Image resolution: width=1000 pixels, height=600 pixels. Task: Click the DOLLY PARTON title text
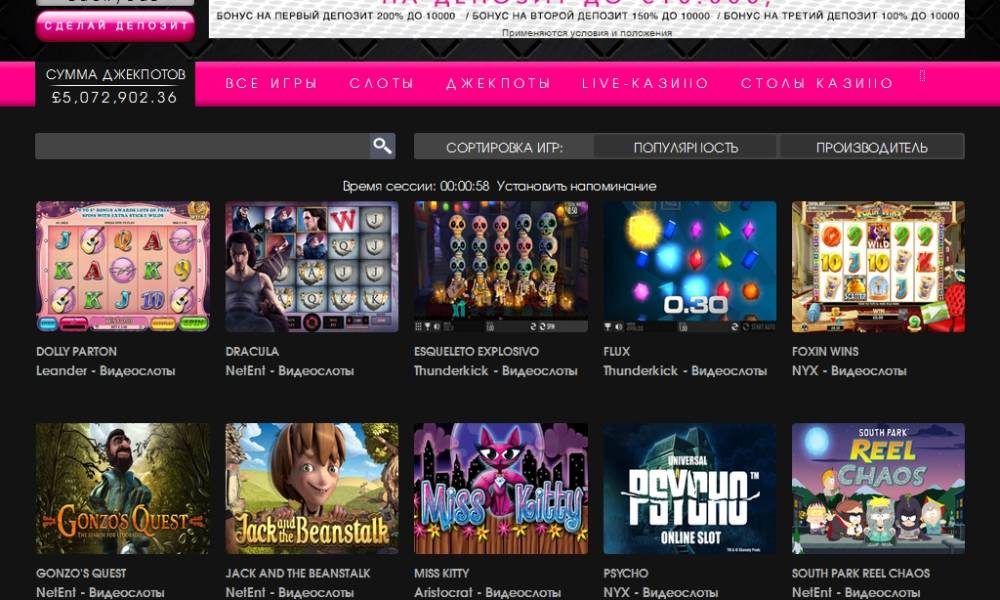tap(77, 351)
